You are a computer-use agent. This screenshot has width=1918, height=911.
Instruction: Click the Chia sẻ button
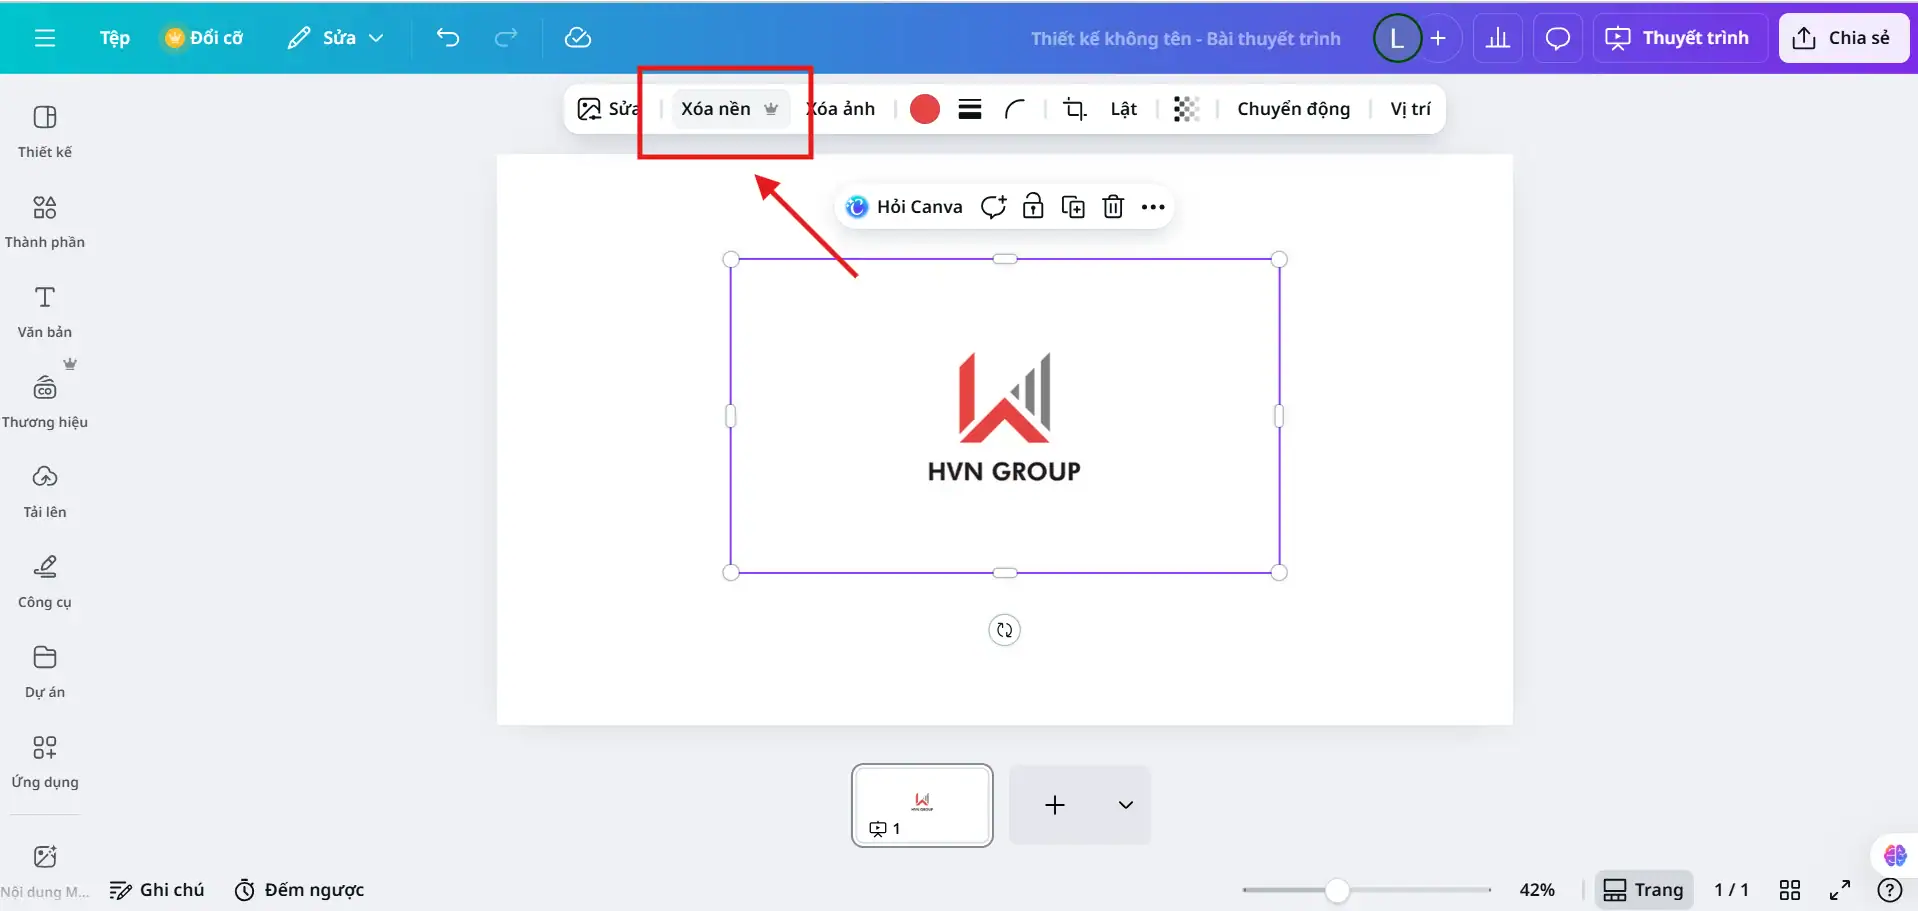click(1843, 37)
